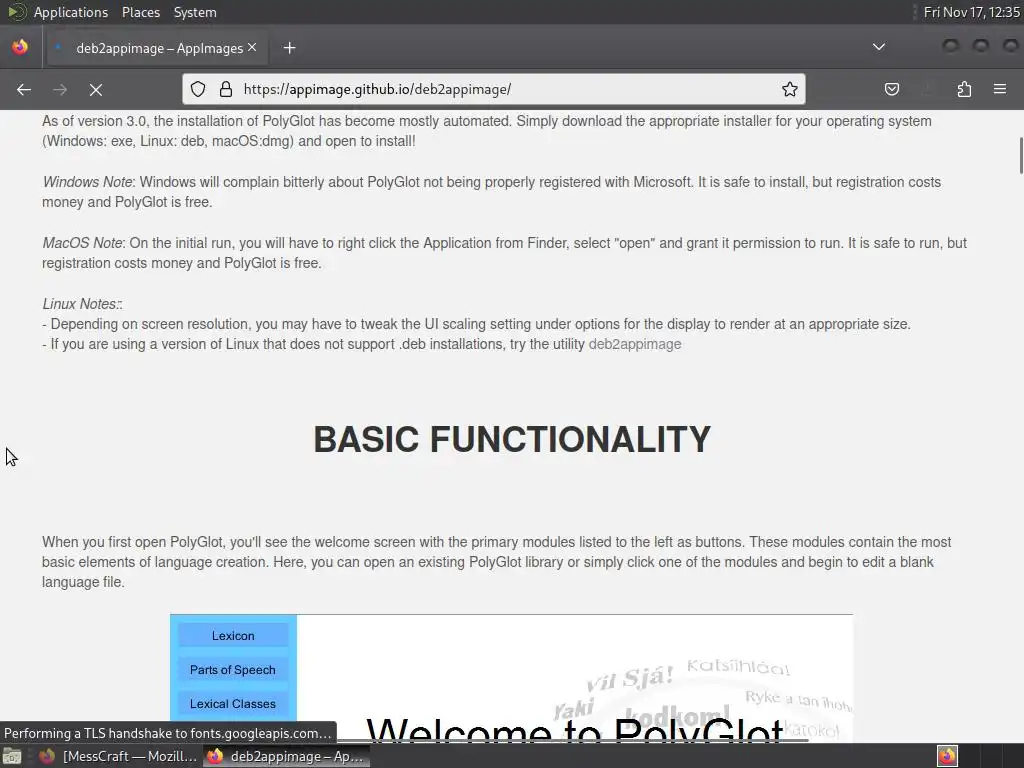Click the Applications menu logo icon
This screenshot has width=1024, height=768.
coord(16,12)
